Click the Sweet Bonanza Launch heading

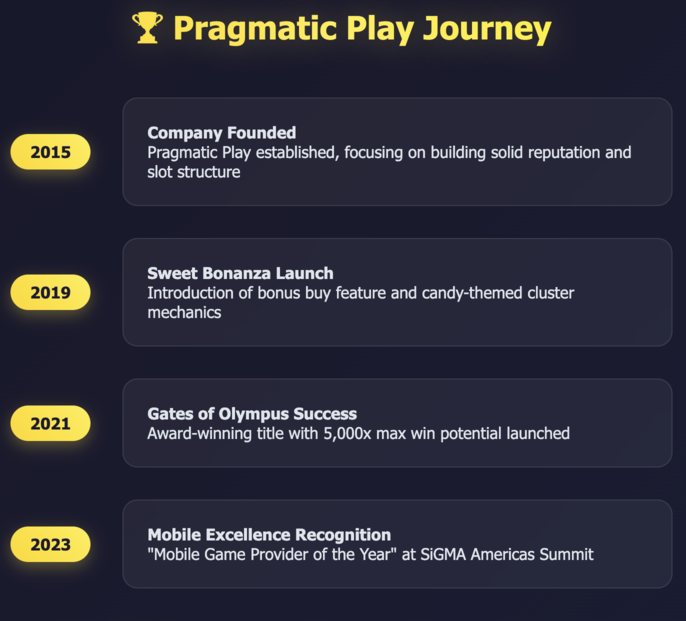(x=240, y=273)
